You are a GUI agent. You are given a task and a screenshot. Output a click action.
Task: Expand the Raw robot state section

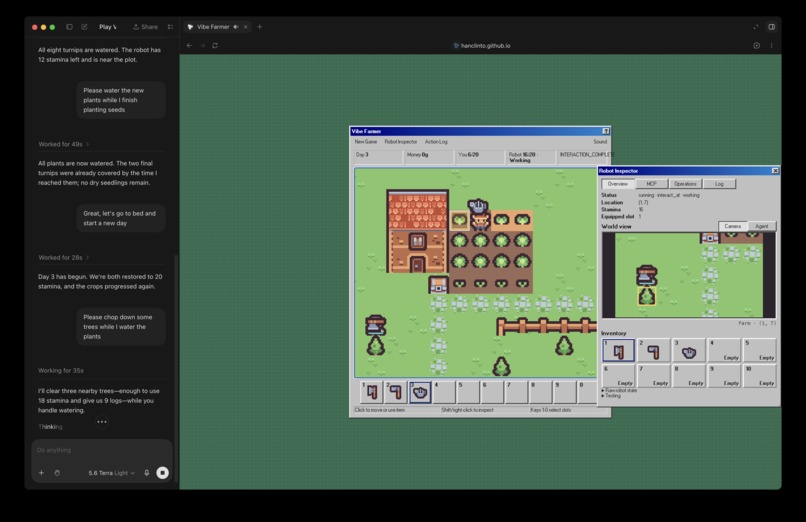619,390
